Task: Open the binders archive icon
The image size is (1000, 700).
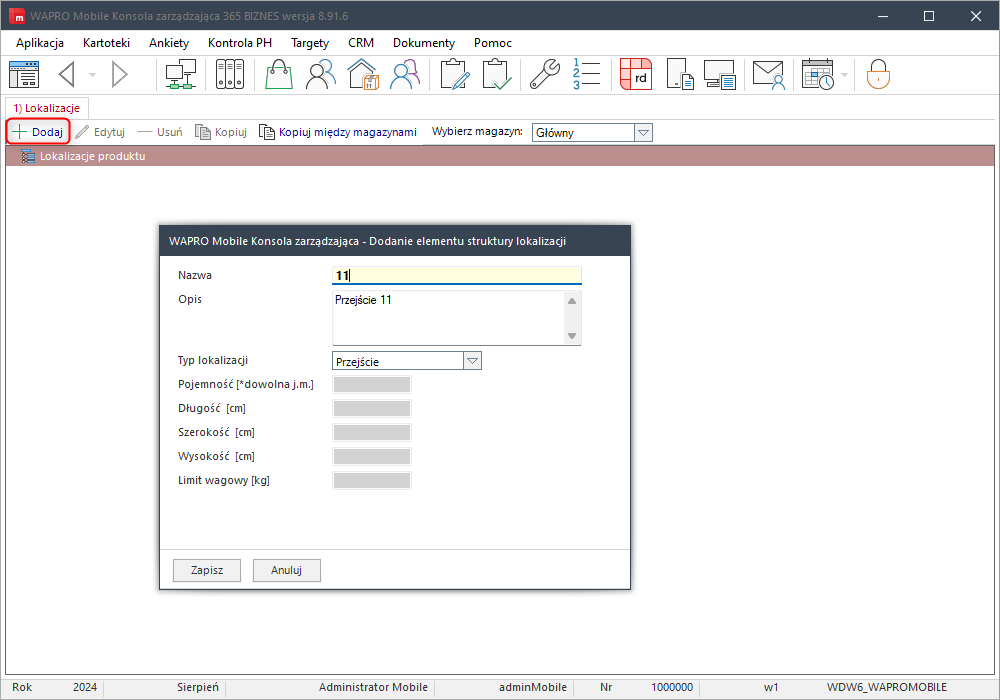Action: tap(229, 75)
